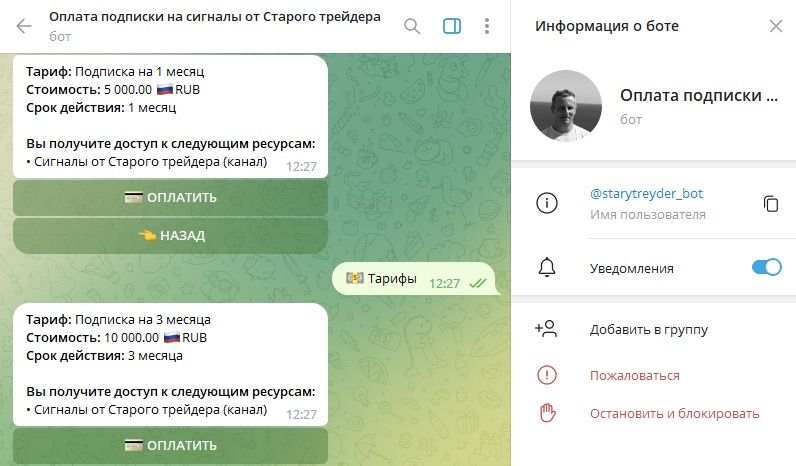Open the @starytreyder_bot username link
796x466 pixels.
pos(646,193)
